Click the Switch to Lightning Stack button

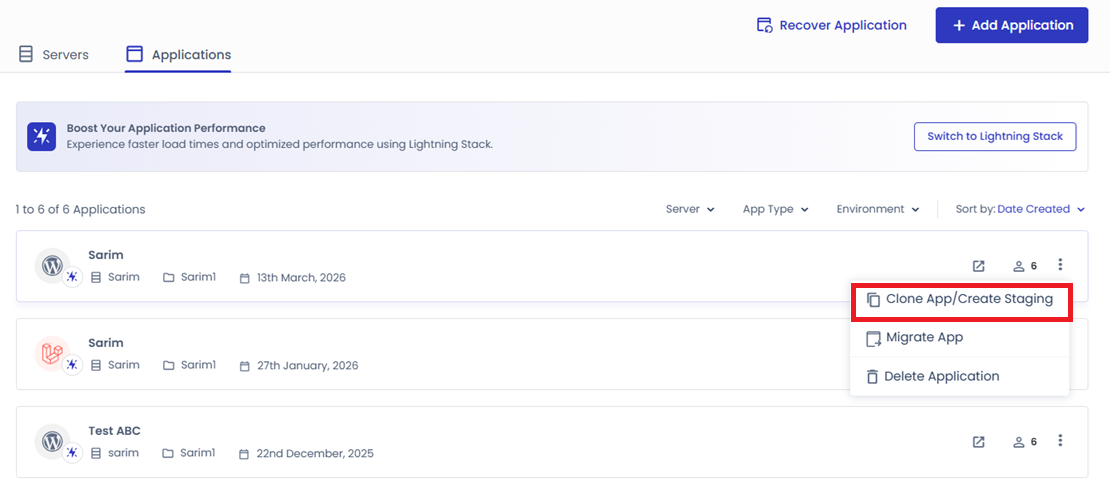[995, 137]
